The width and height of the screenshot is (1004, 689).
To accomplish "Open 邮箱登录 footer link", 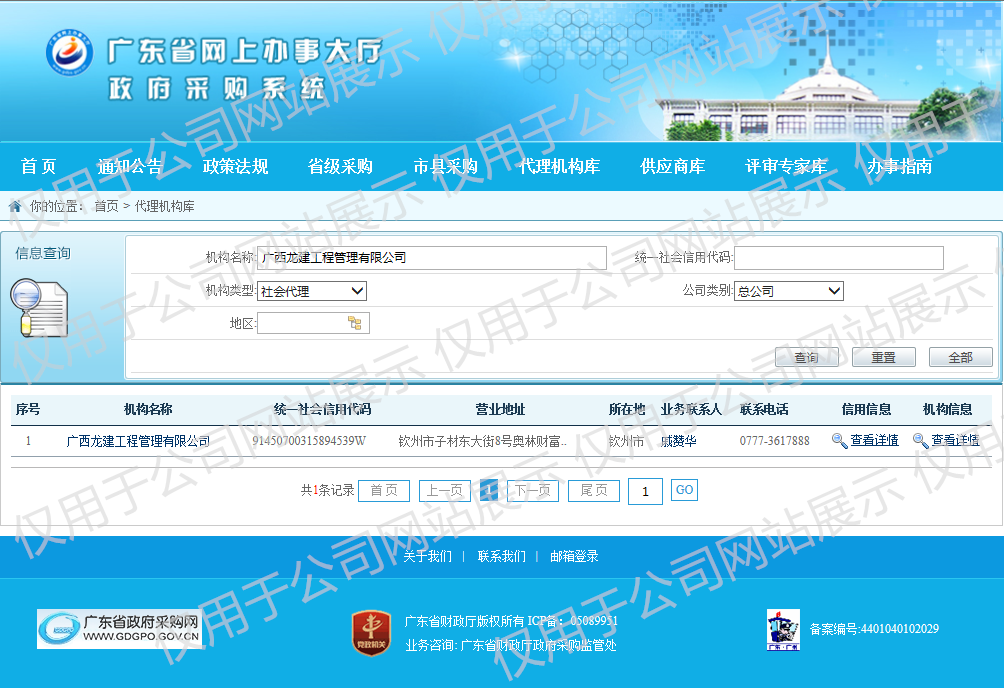I will point(574,556).
